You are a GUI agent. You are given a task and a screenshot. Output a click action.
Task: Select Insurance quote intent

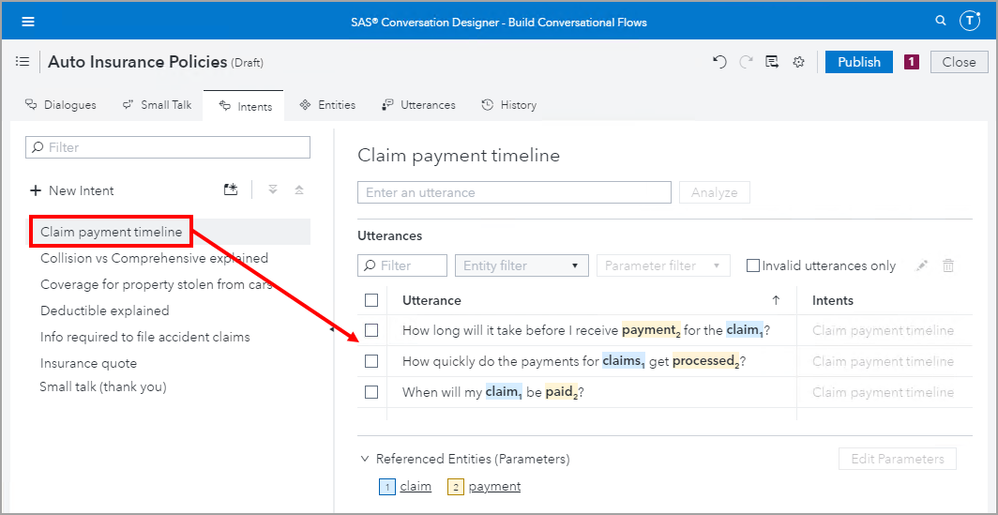click(88, 363)
